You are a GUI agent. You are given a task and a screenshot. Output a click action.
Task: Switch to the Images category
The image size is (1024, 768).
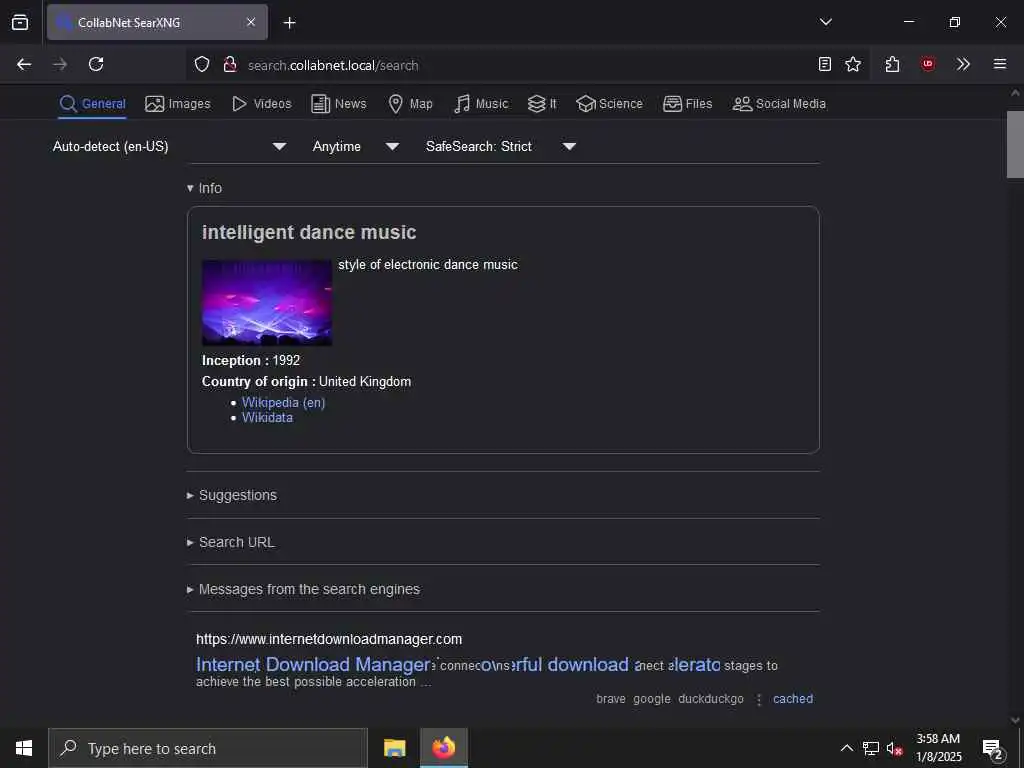[x=178, y=104]
